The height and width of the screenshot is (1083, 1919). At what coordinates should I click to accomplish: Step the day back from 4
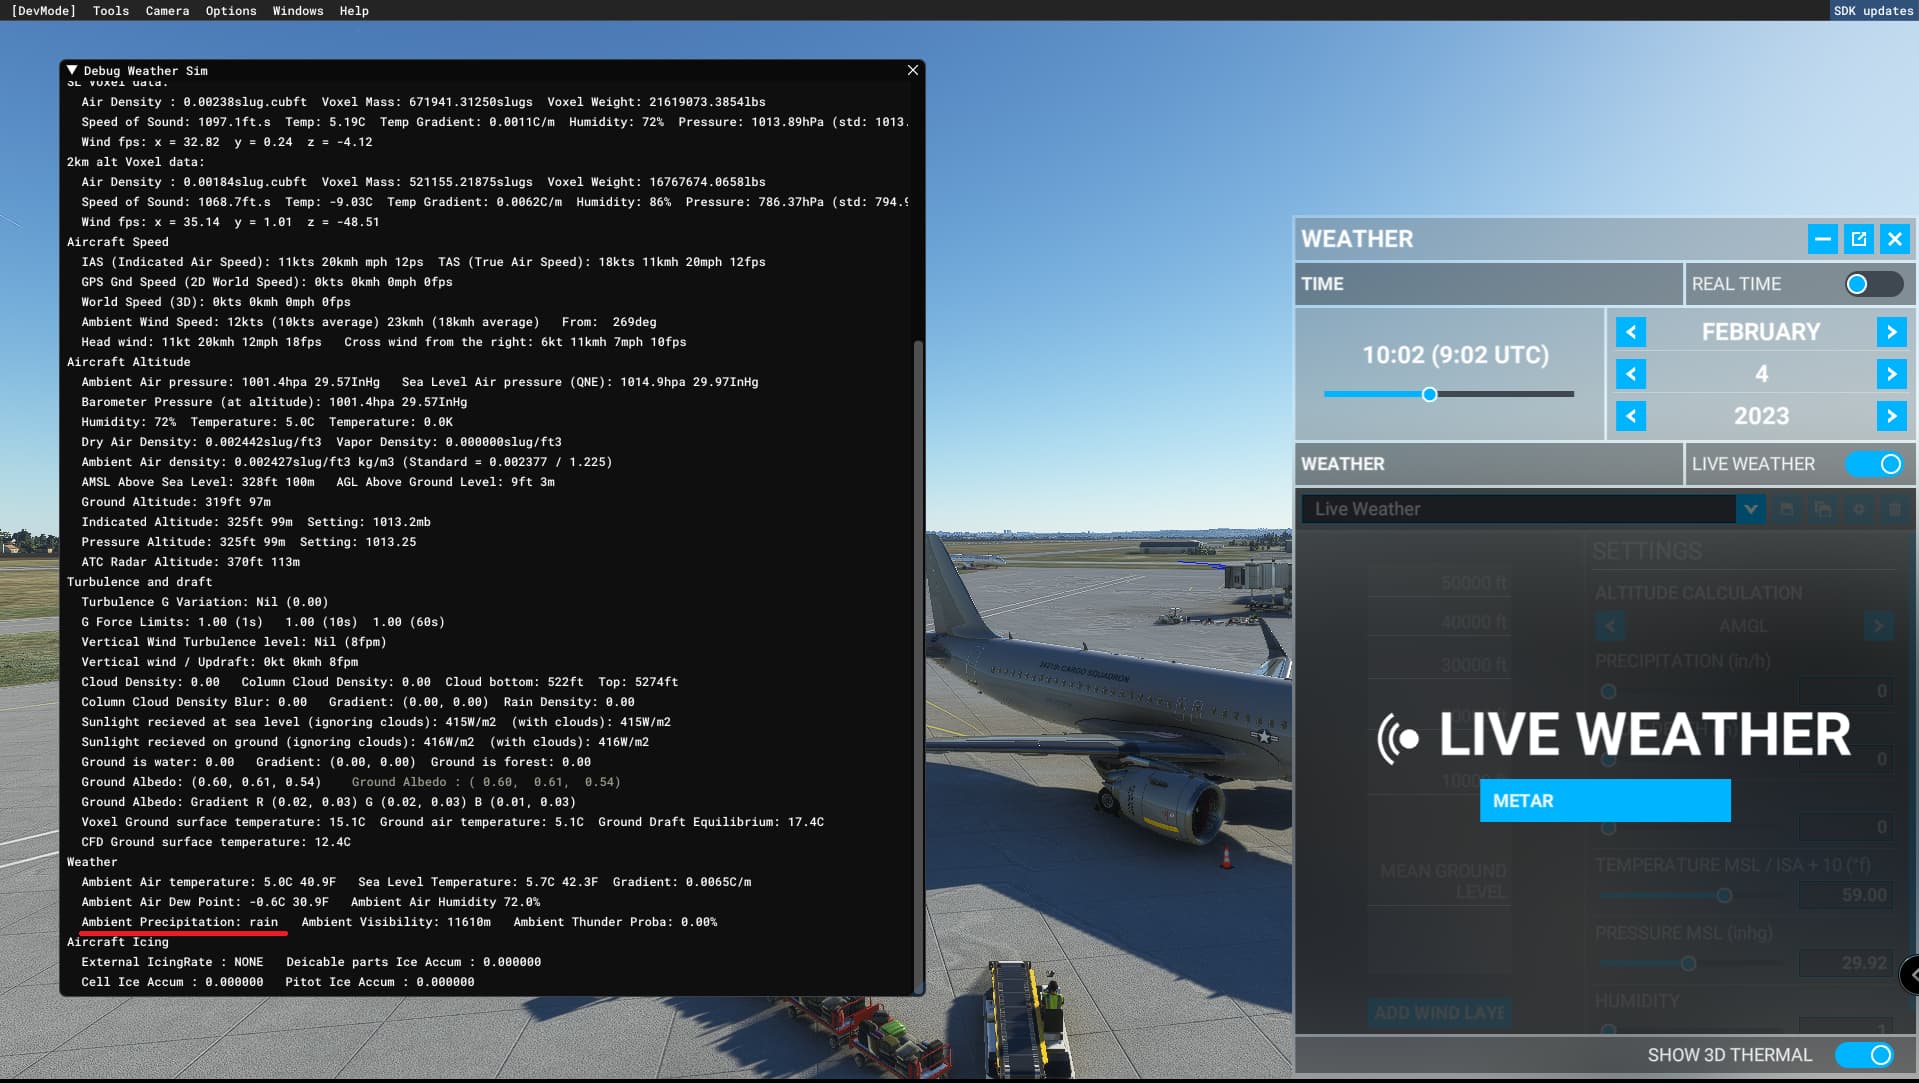pyautogui.click(x=1631, y=374)
